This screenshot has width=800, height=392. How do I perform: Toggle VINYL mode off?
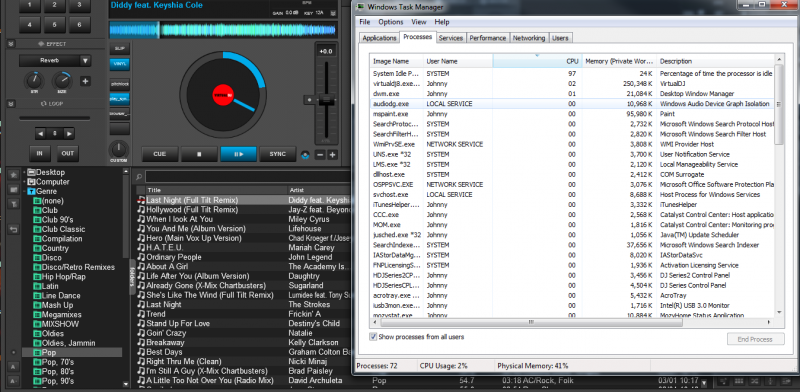click(119, 64)
